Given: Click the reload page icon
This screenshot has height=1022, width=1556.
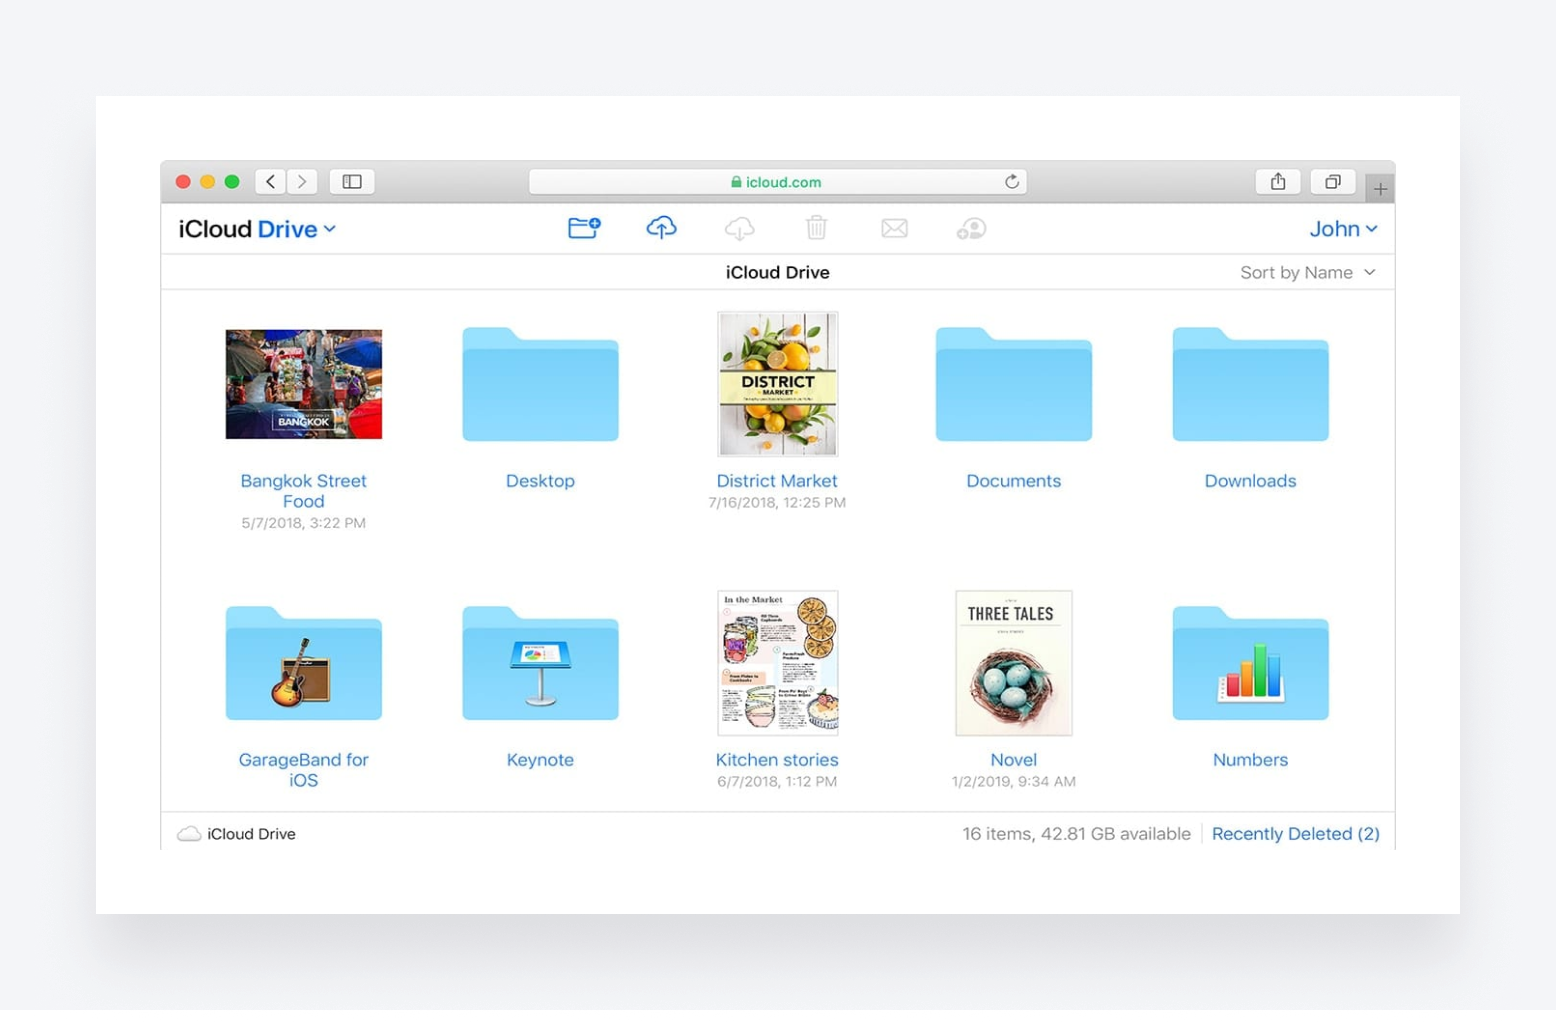Looking at the screenshot, I should [1011, 181].
